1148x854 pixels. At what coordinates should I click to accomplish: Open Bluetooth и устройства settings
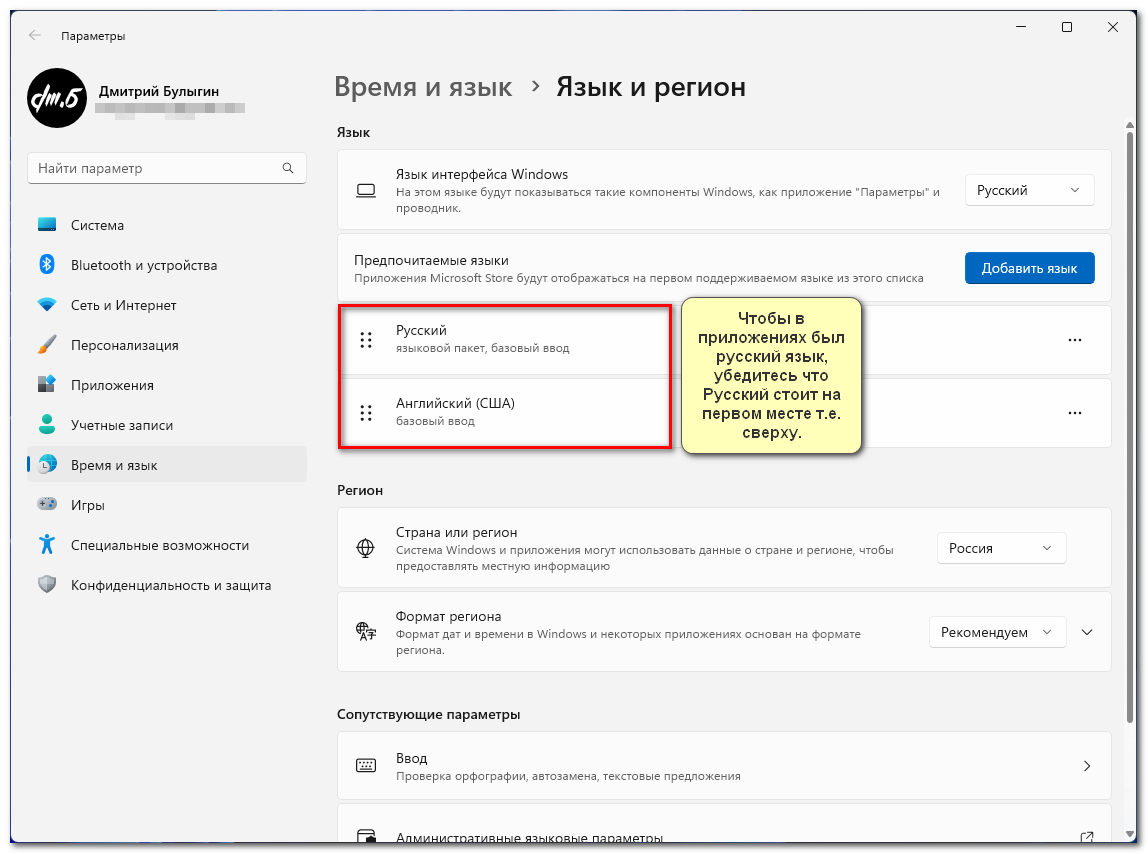point(143,265)
